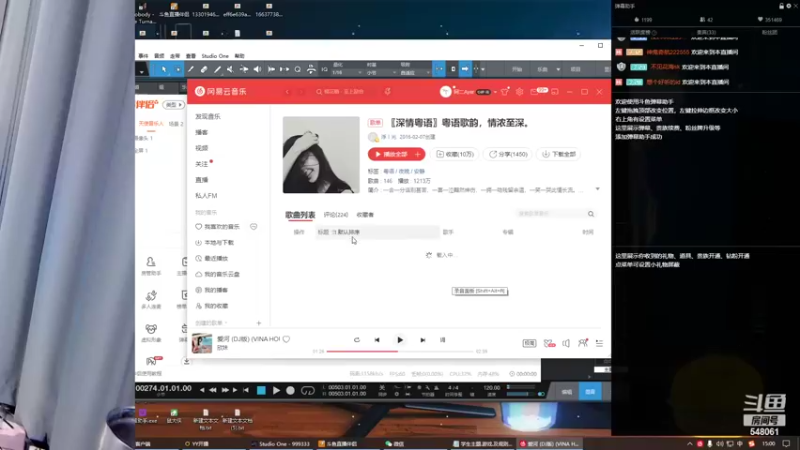Switch to the Comments (224) tab
Image resolution: width=800 pixels, height=450 pixels.
[x=336, y=215]
